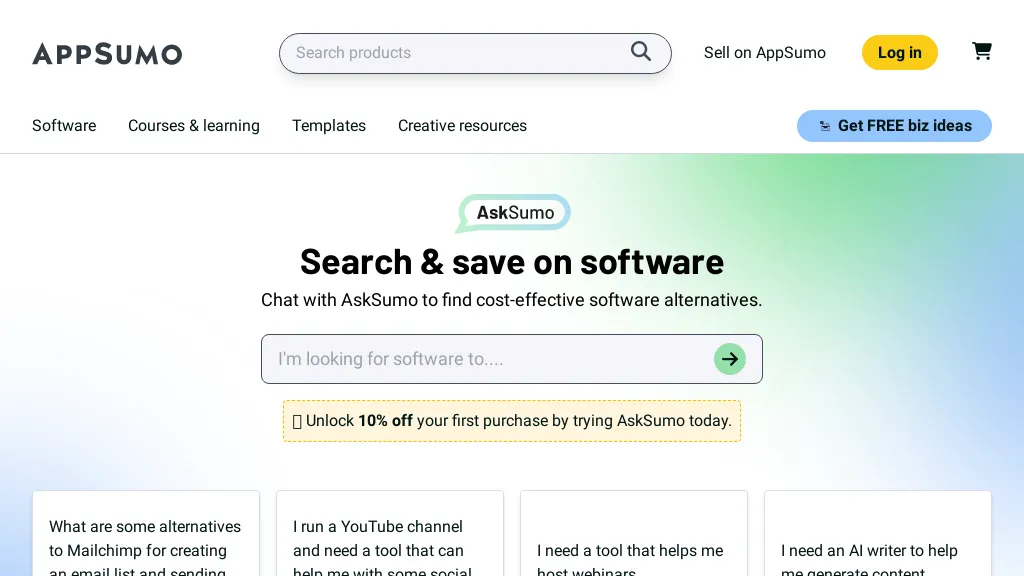The image size is (1024, 576).
Task: Click the AskSumo speech bubble logo
Action: 512,212
